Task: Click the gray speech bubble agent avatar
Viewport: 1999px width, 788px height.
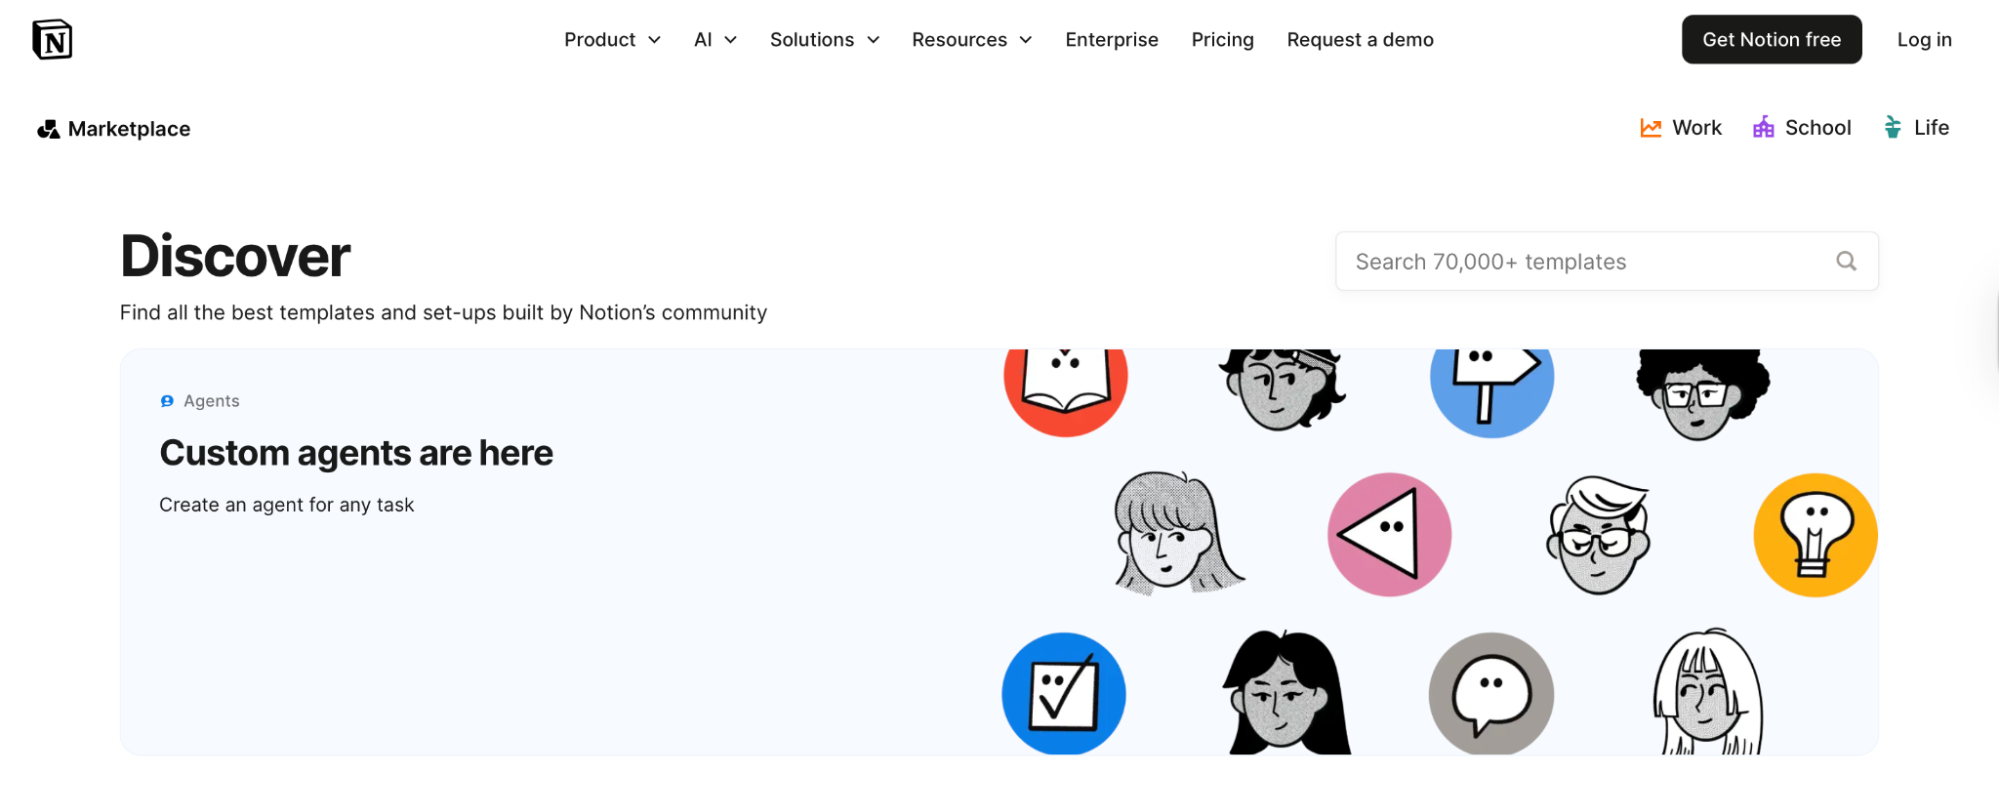Action: tap(1491, 694)
